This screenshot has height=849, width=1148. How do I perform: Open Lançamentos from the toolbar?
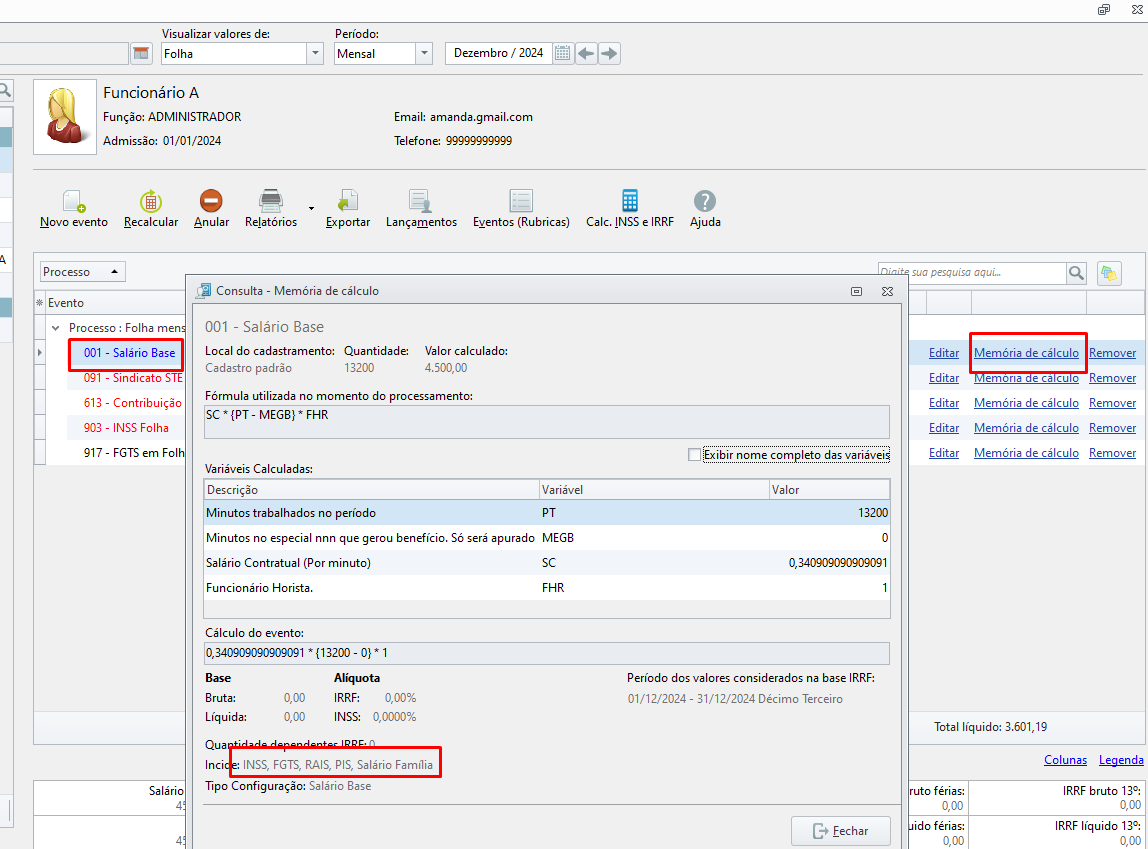tap(421, 201)
